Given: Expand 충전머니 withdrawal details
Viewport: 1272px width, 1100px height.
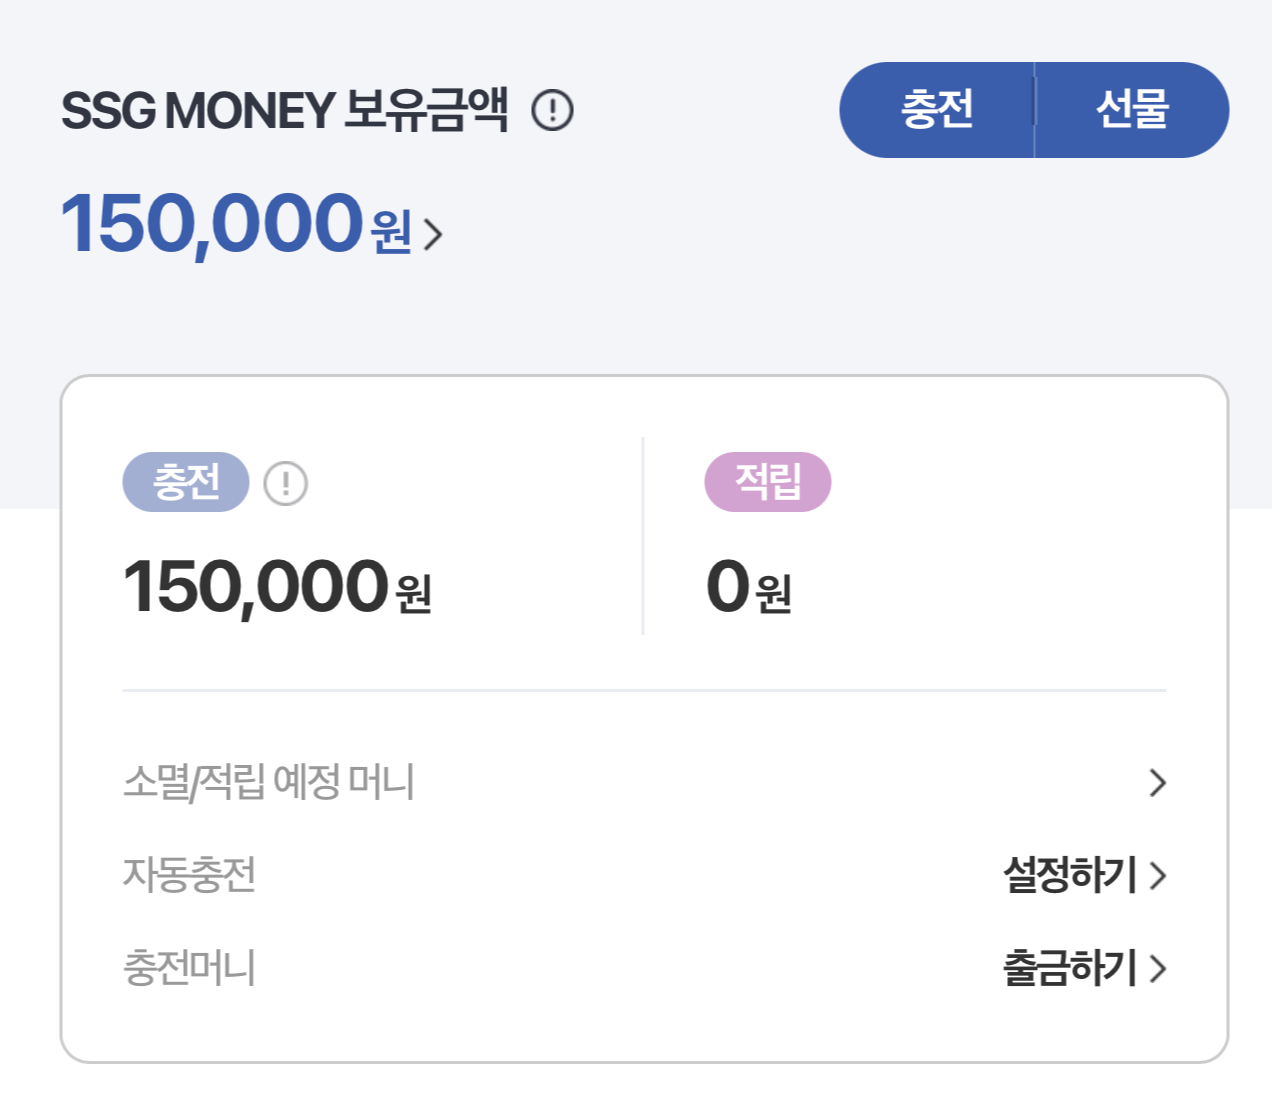Looking at the screenshot, I should tap(1159, 966).
